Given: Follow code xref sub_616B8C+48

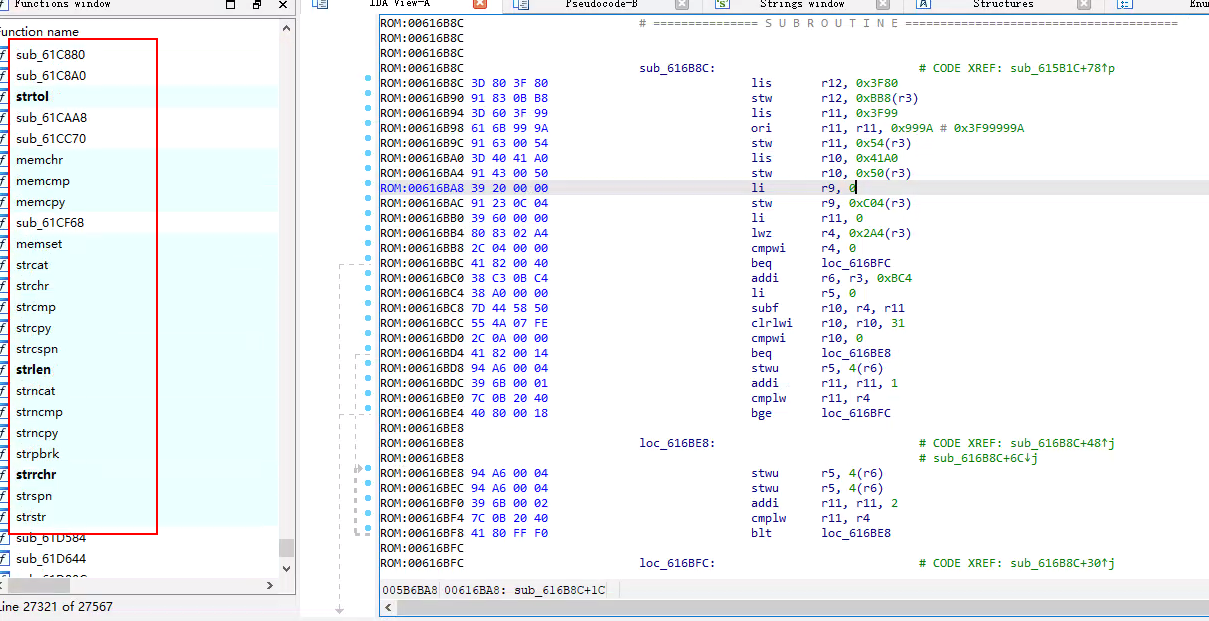Looking at the screenshot, I should (1062, 443).
